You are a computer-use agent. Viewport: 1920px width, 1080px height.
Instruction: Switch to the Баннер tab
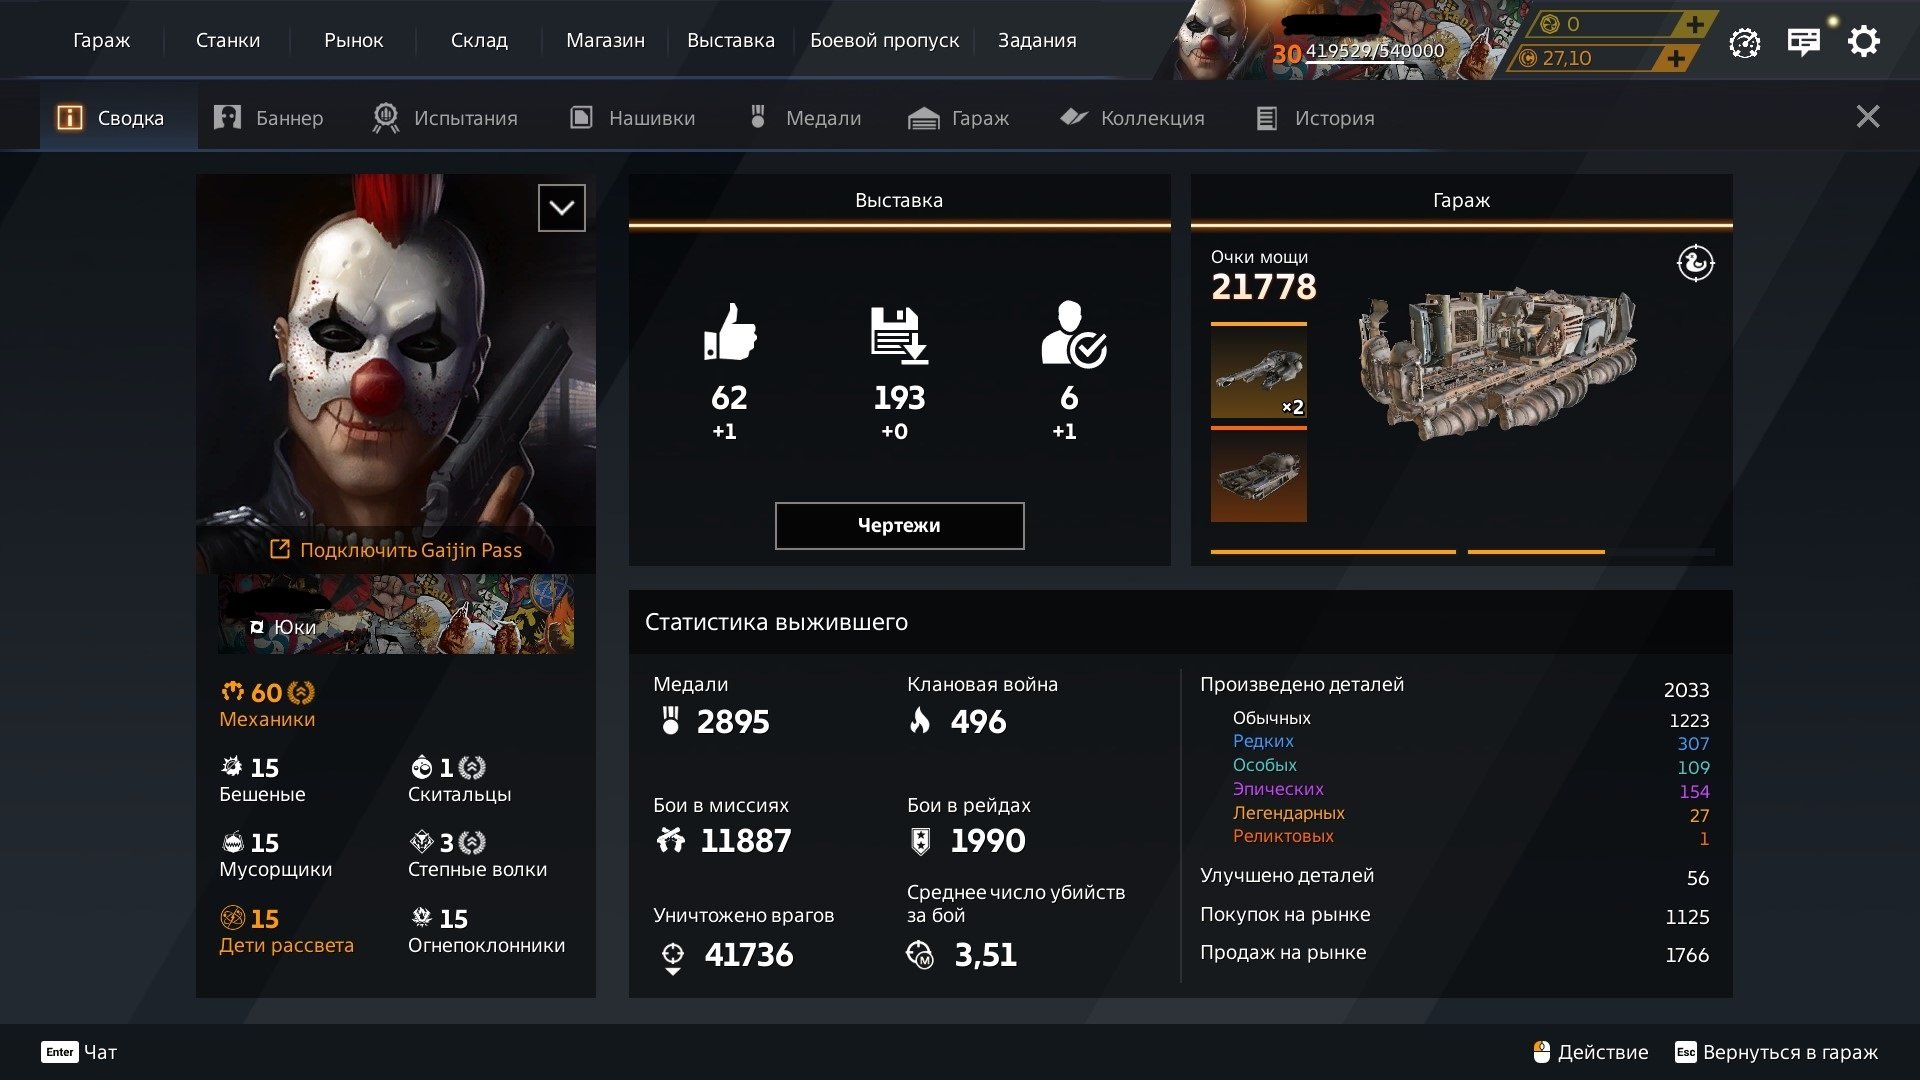click(269, 118)
